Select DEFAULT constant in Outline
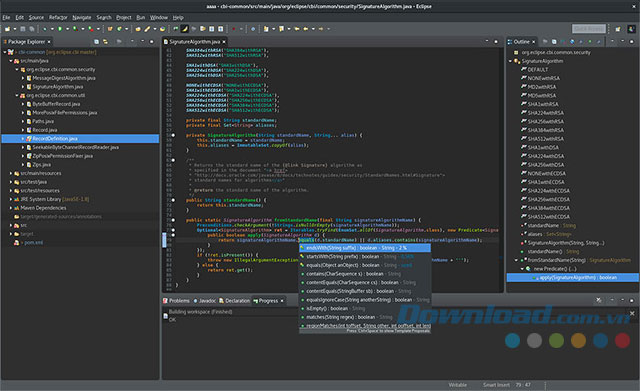Viewport: 640px width, 391px height. point(537,70)
